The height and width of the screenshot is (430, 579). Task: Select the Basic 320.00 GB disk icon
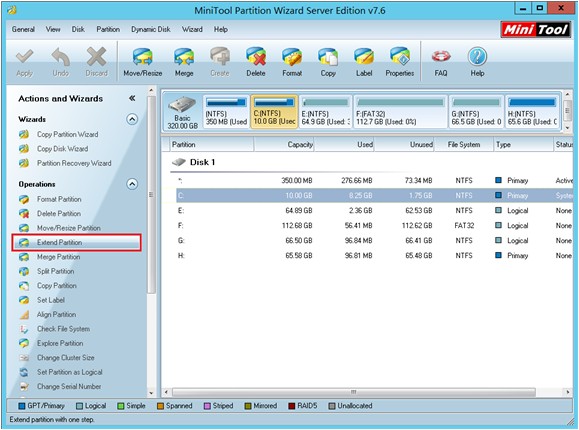[182, 113]
